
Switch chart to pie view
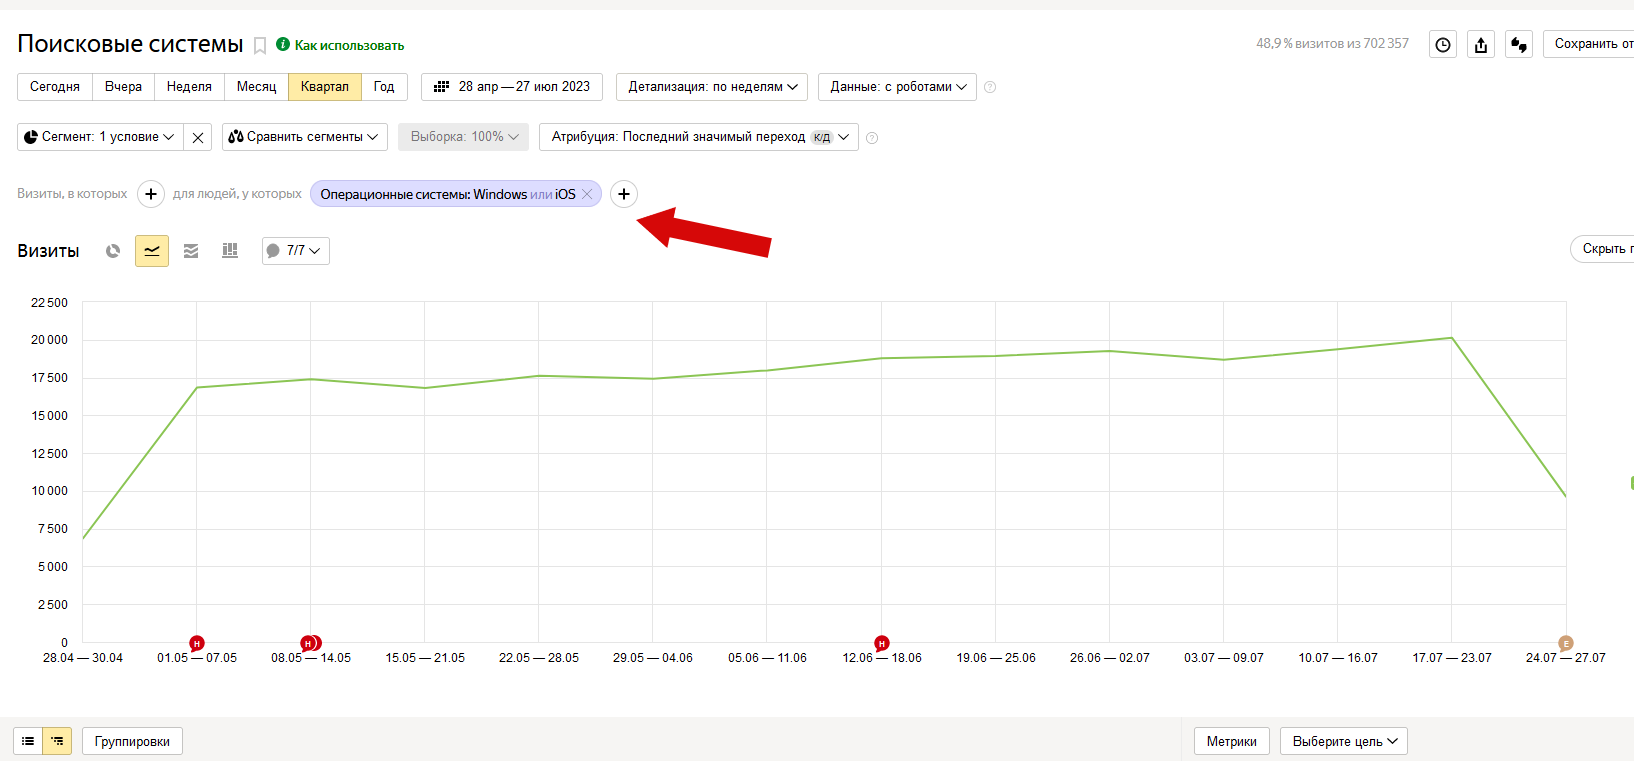[113, 251]
